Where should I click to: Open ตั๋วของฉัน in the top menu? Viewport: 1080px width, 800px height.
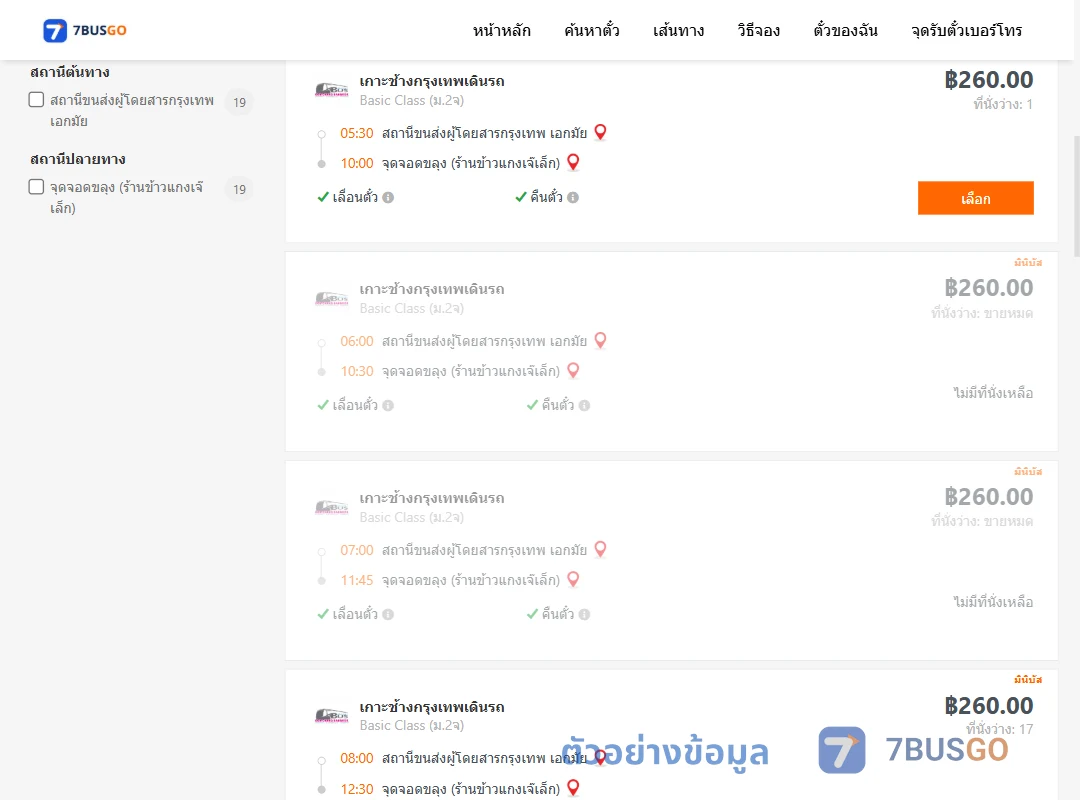845,30
